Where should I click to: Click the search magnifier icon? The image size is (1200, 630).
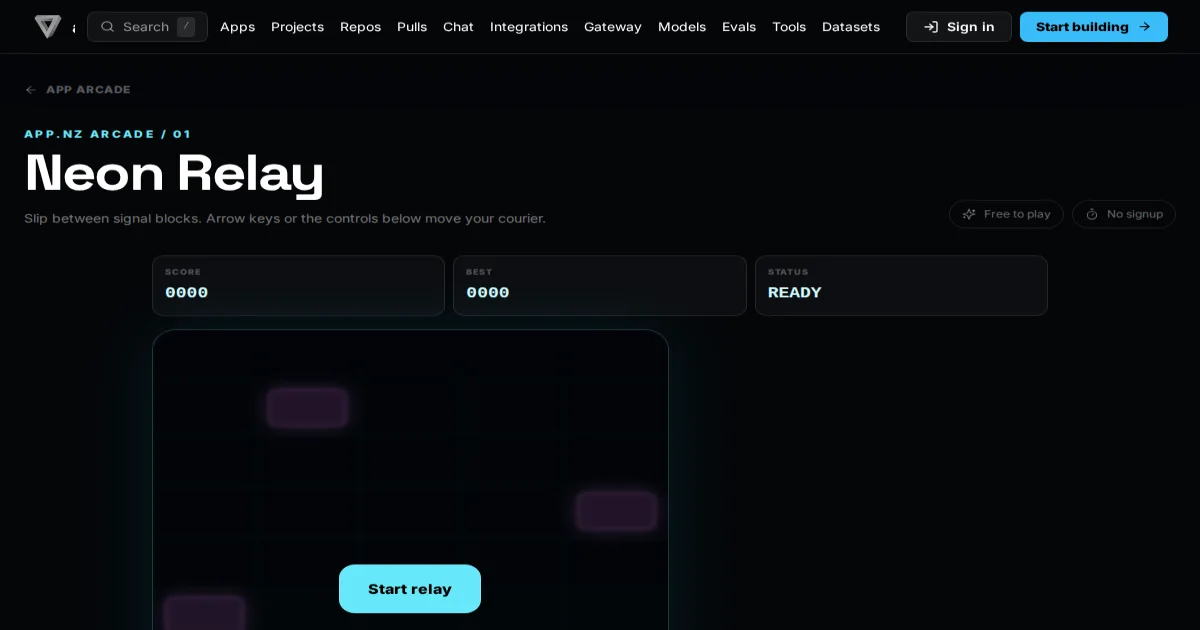coord(107,27)
